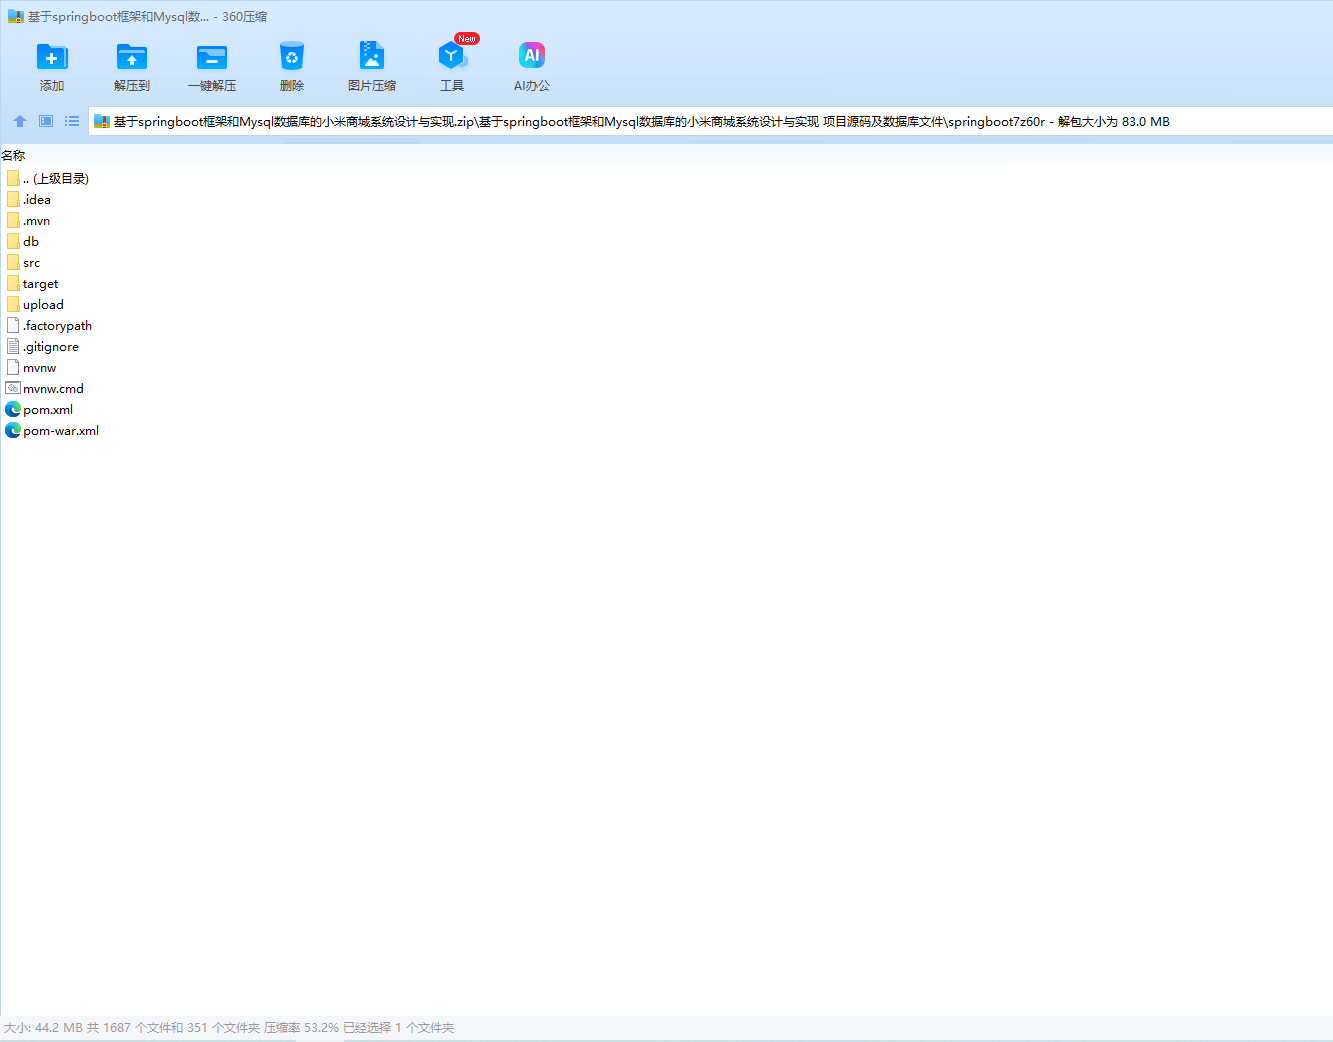Select the mvnw.cmd file icon
The width and height of the screenshot is (1333, 1042).
point(13,388)
